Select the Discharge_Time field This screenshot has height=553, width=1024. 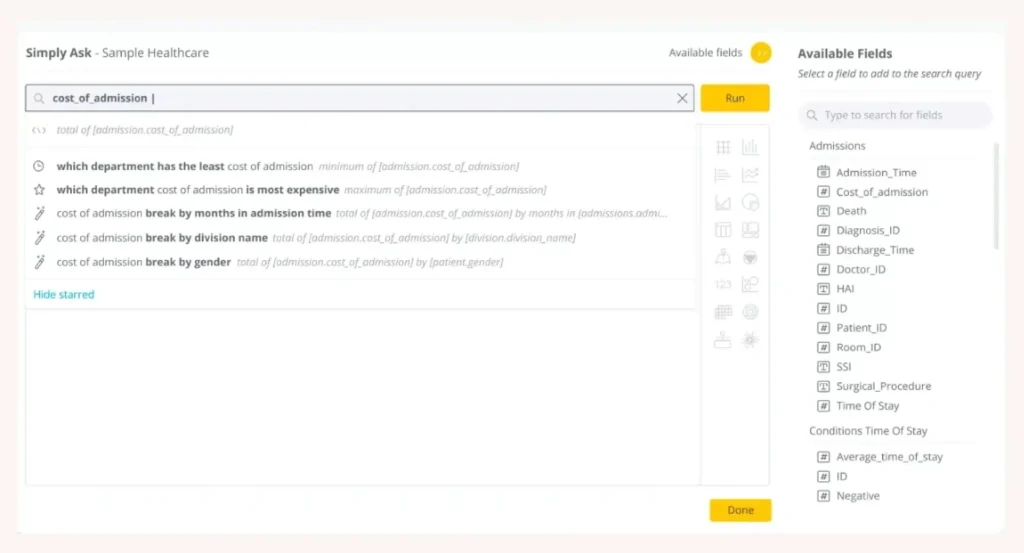click(x=874, y=250)
